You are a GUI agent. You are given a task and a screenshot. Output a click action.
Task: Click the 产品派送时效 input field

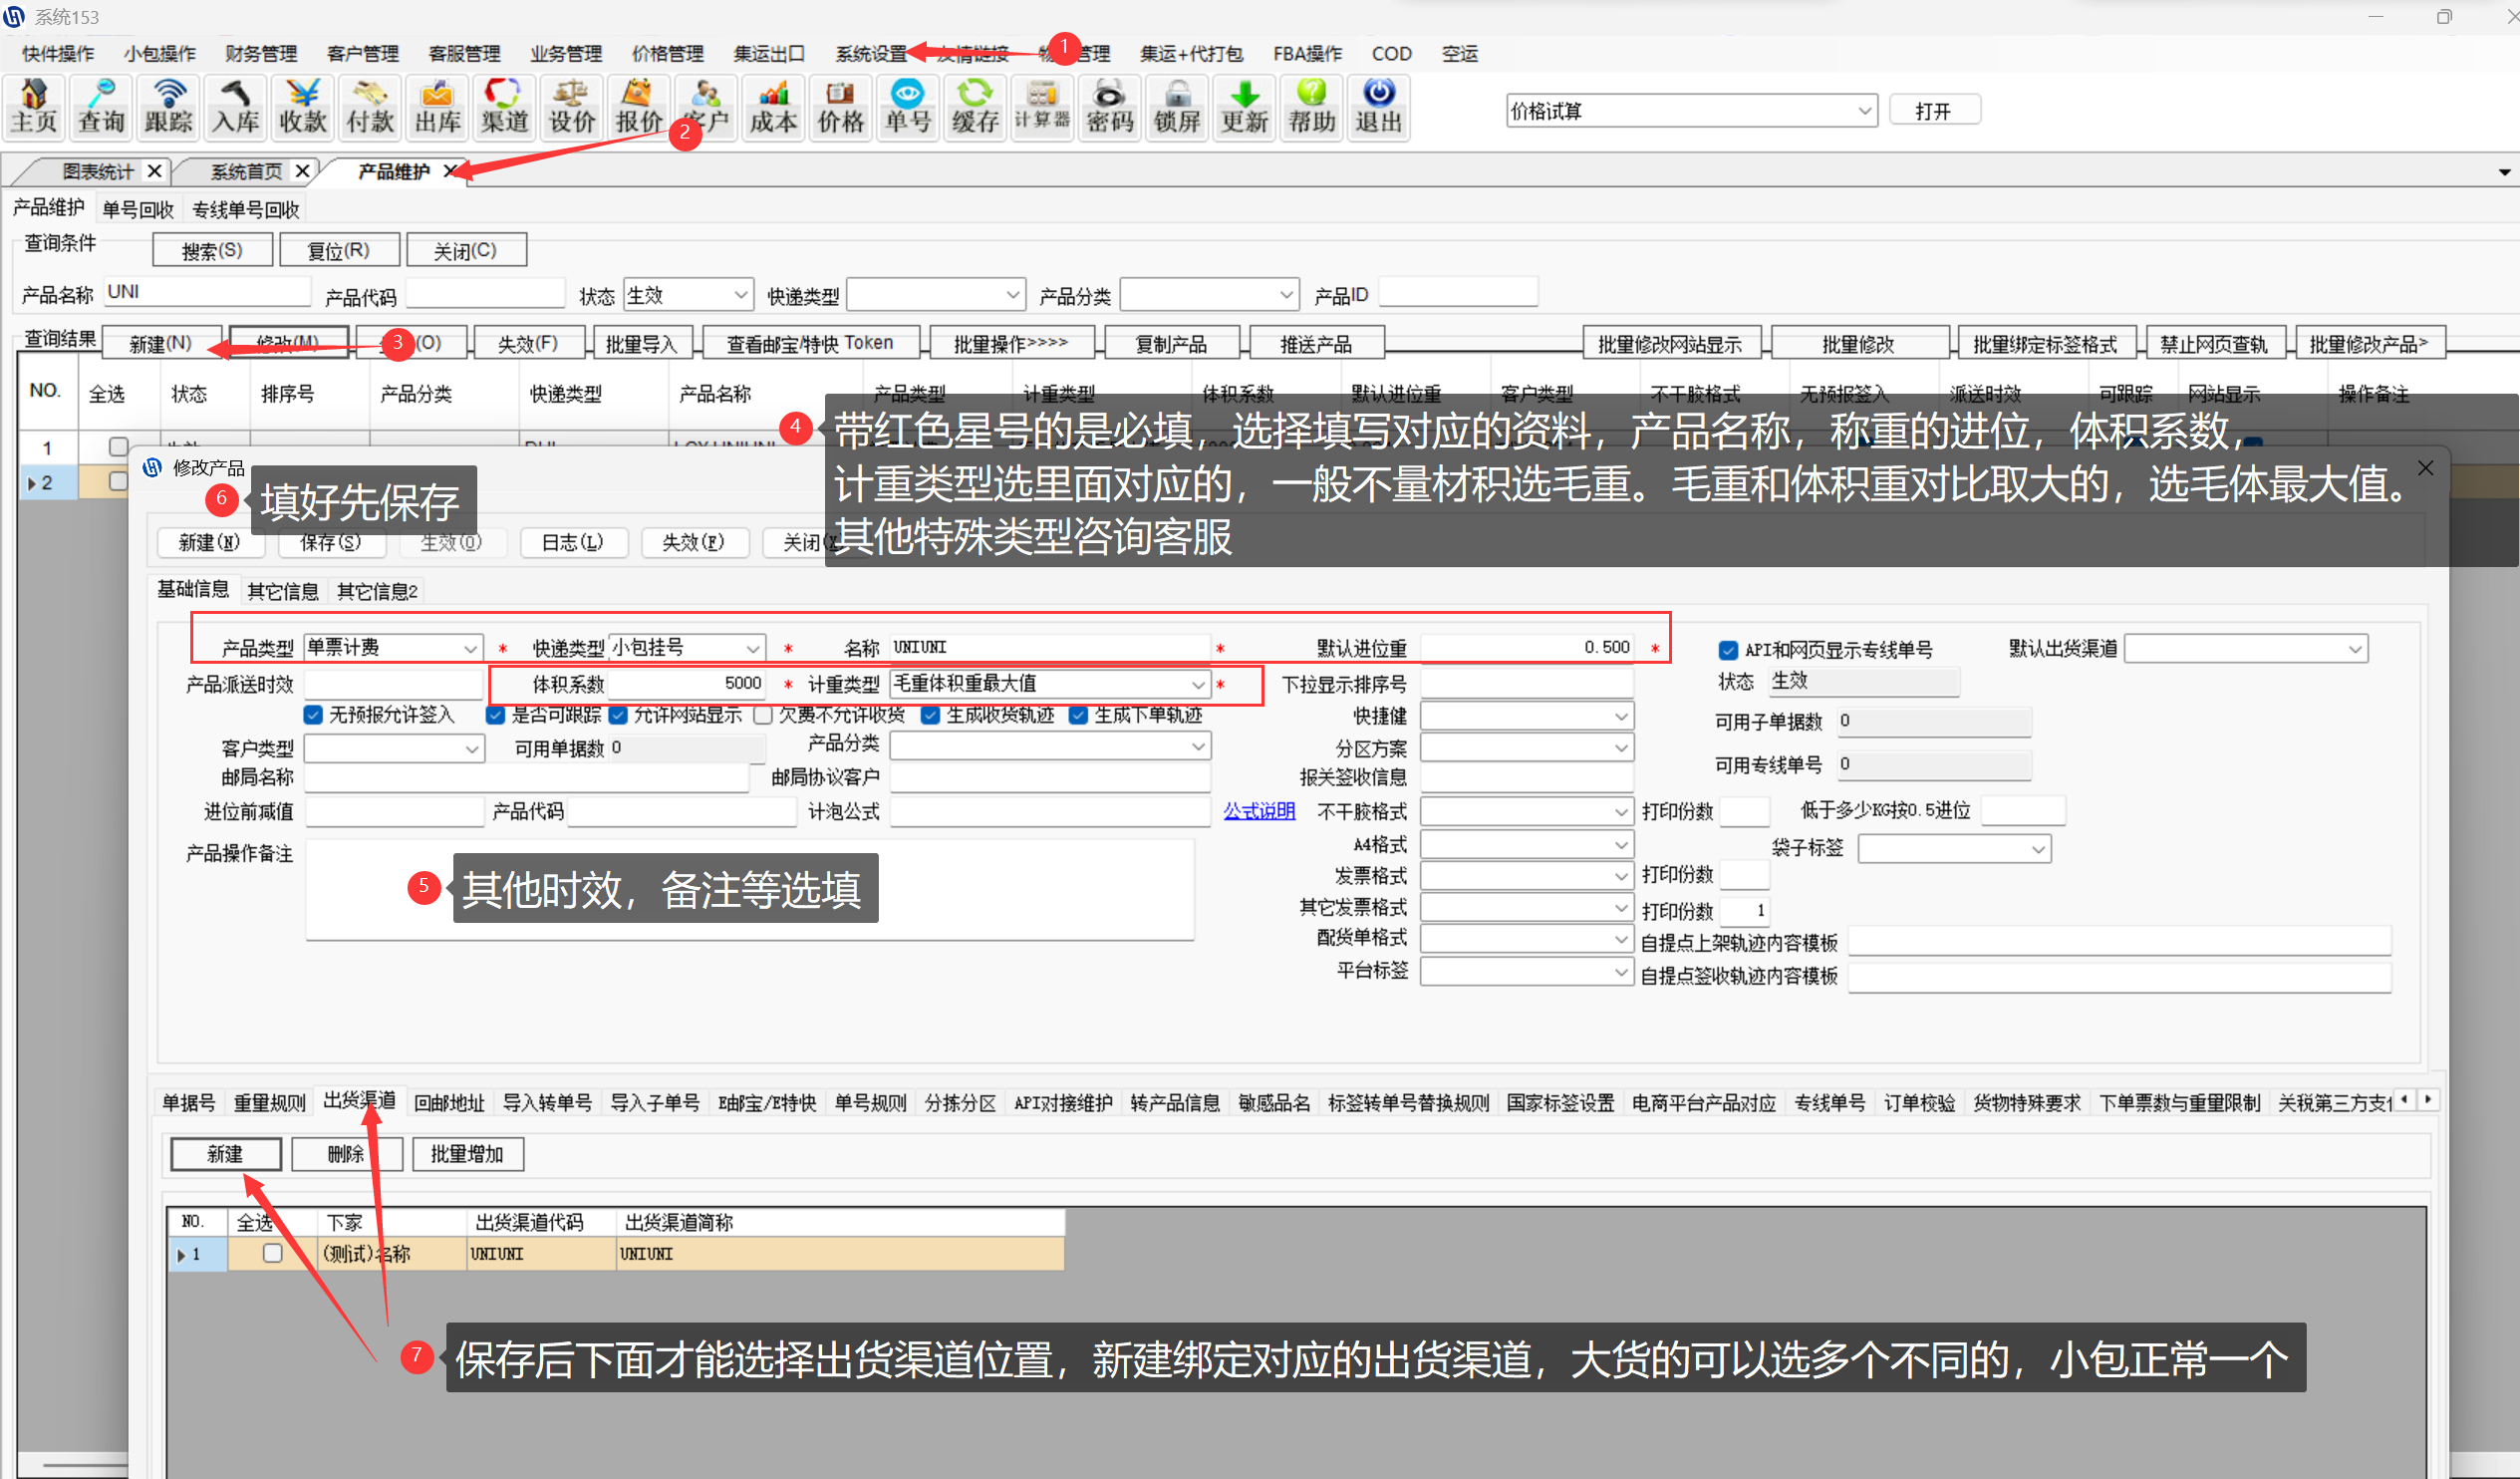point(393,684)
